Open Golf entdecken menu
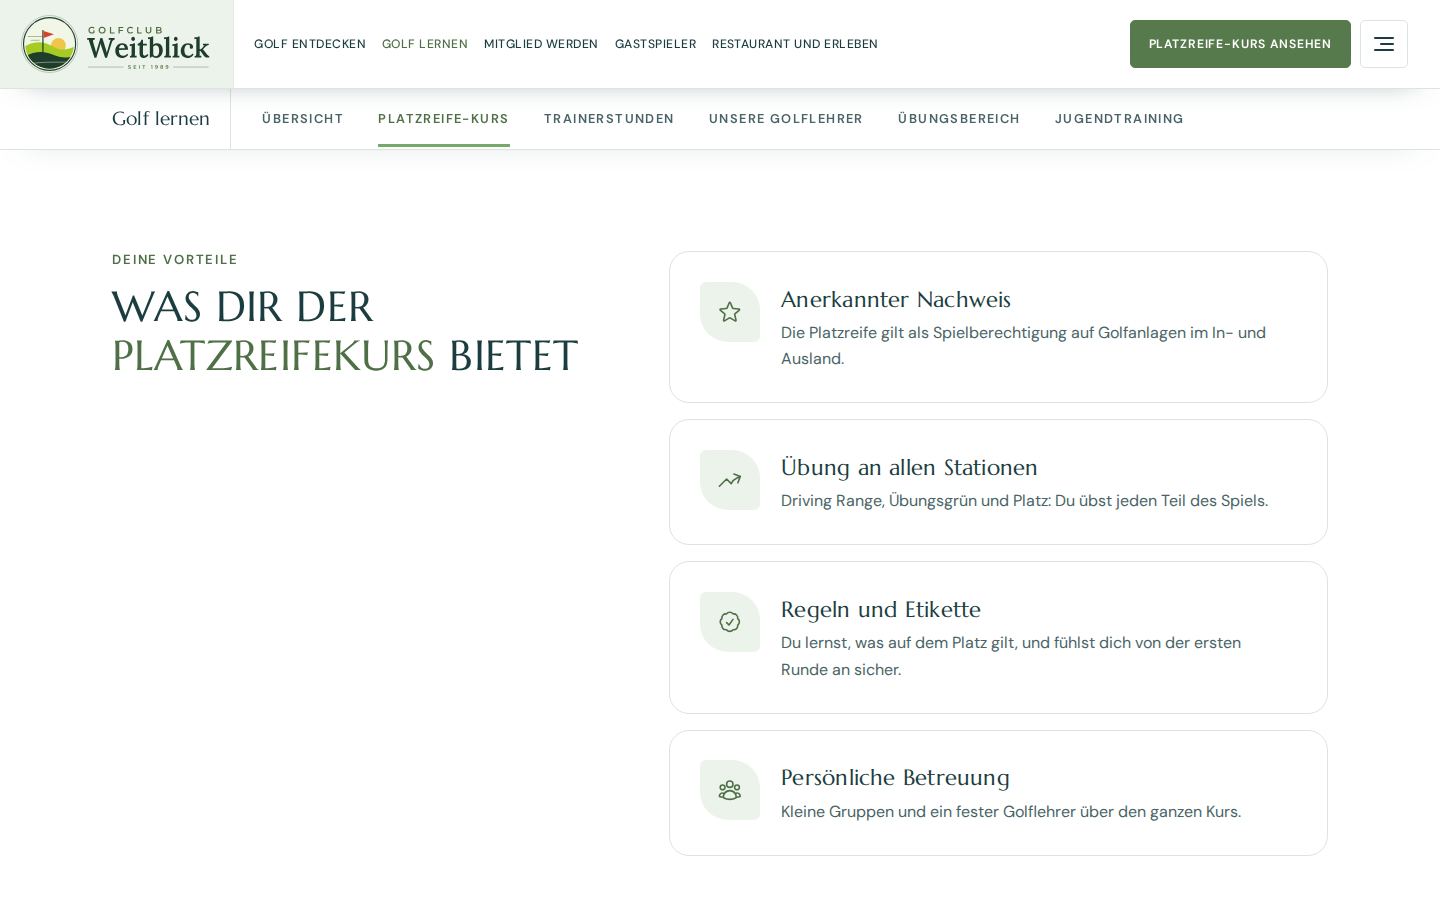The height and width of the screenshot is (900, 1440). 310,44
